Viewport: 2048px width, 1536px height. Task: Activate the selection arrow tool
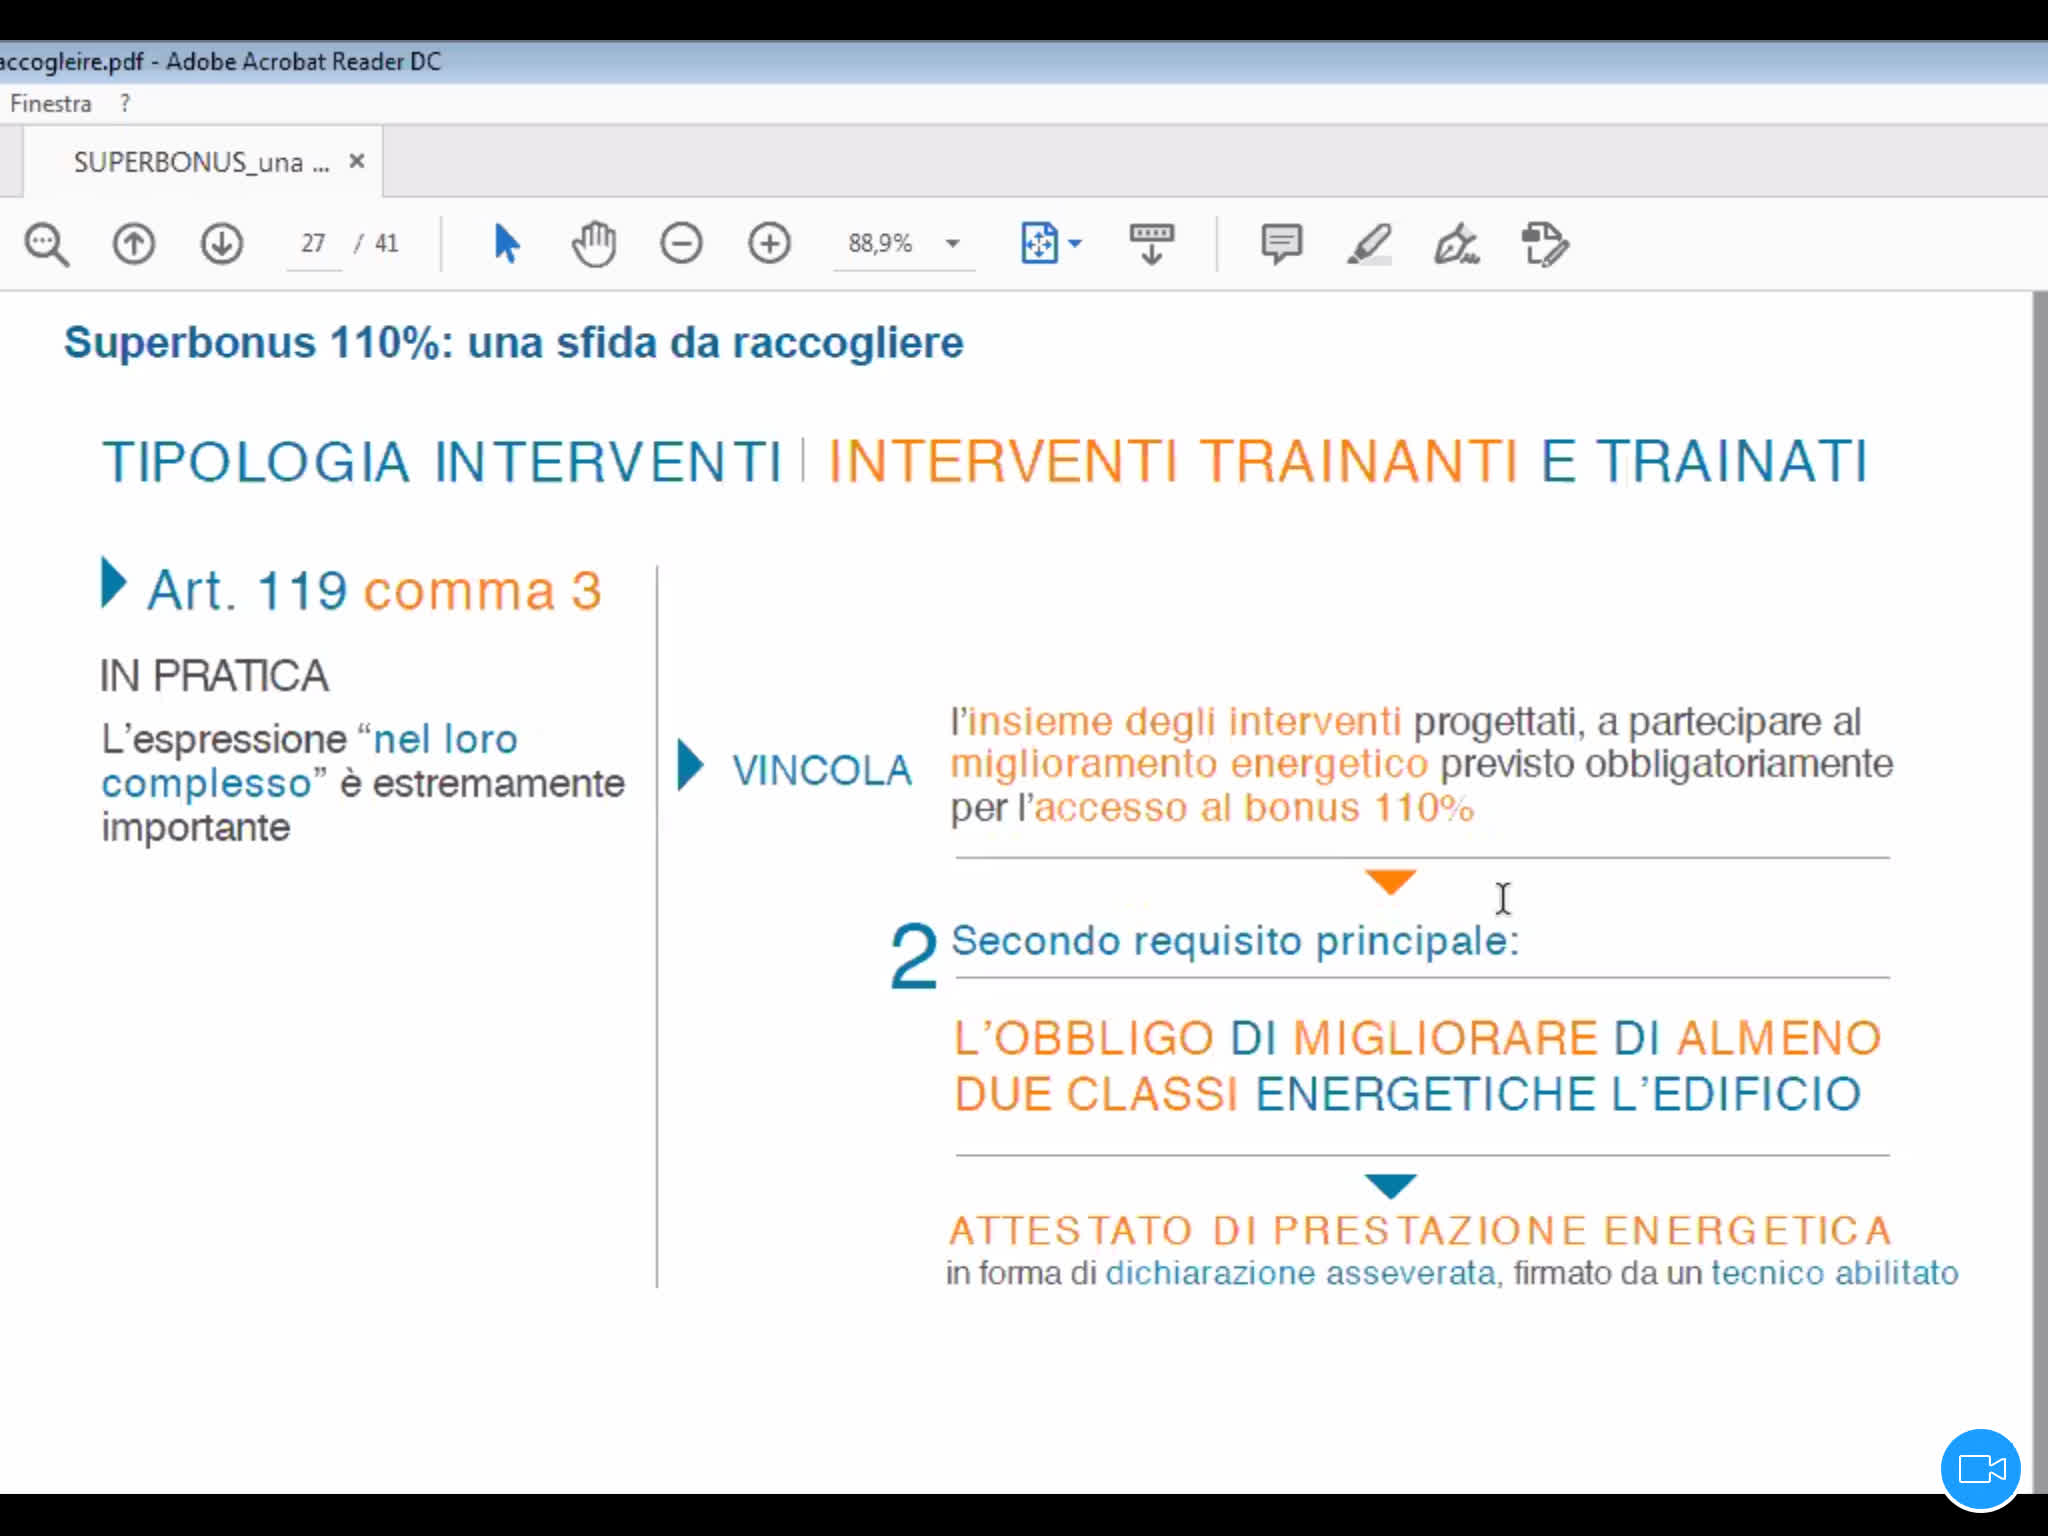506,244
